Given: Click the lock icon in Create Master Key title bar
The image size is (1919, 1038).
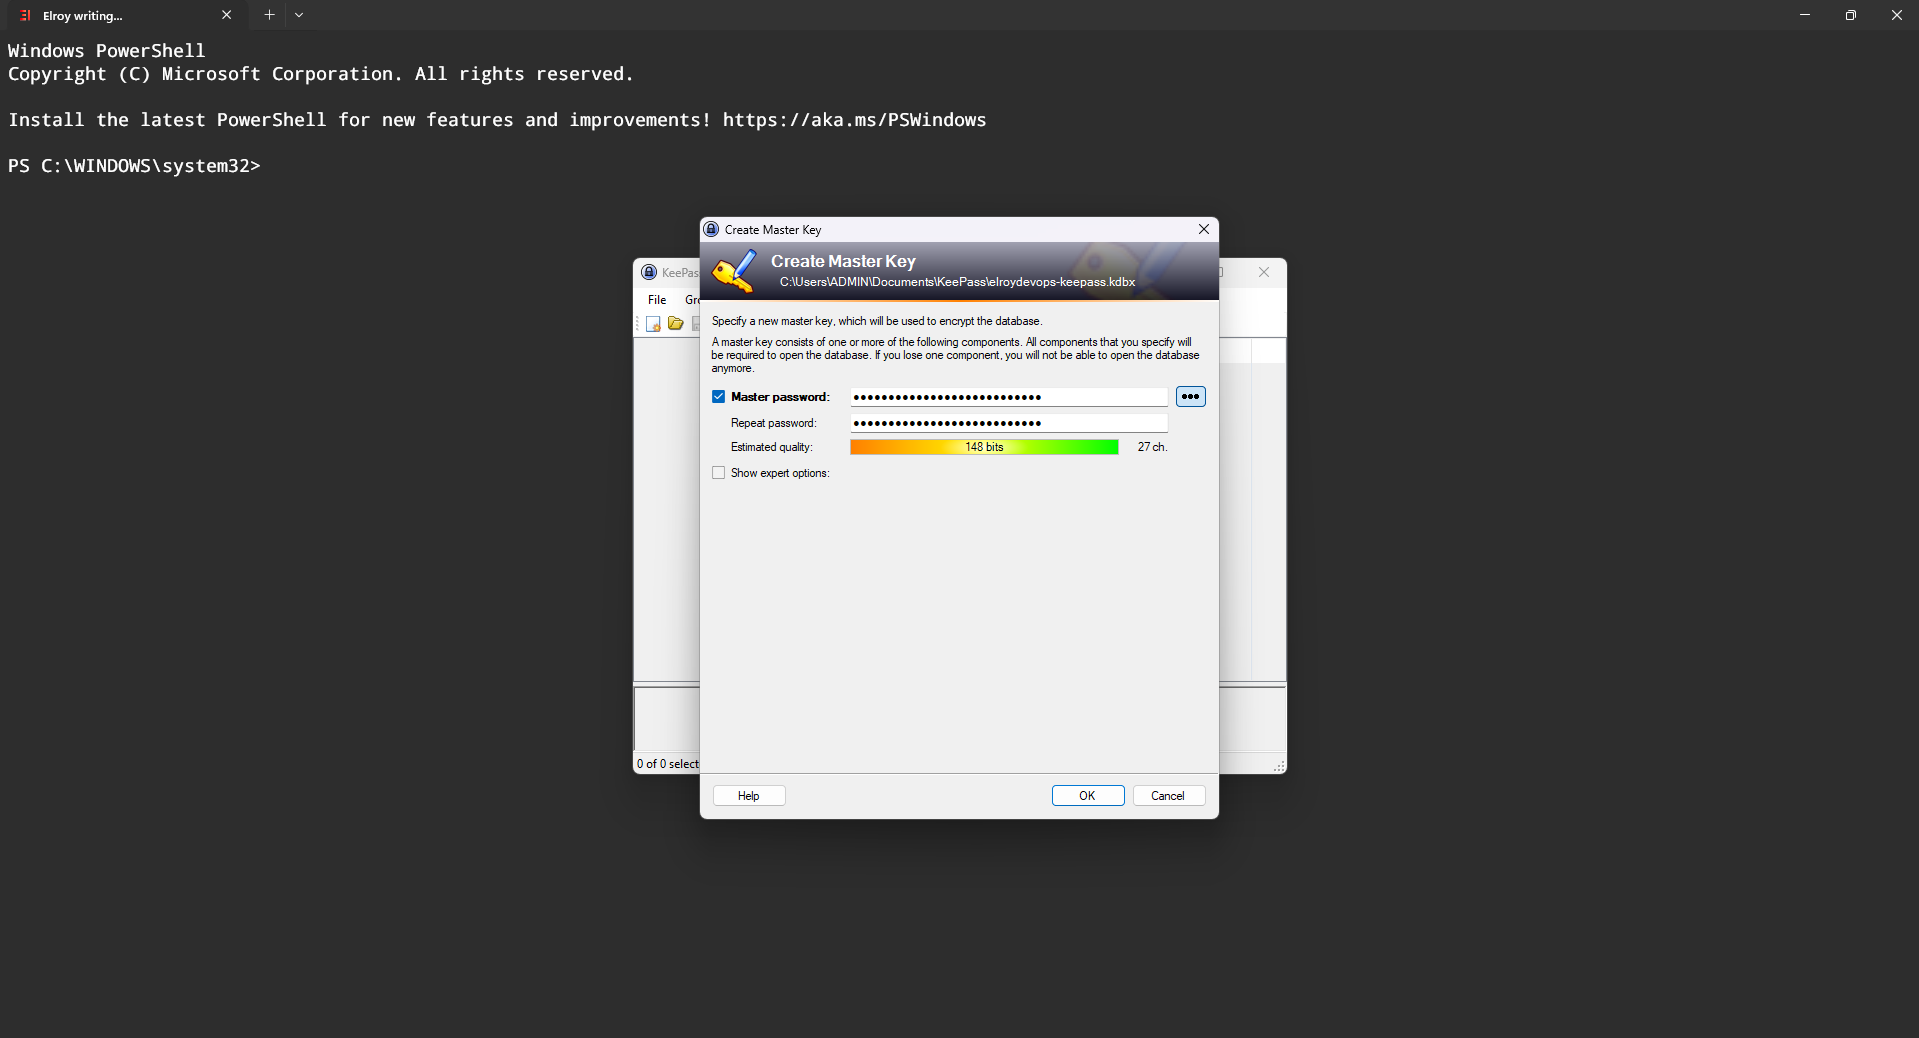Looking at the screenshot, I should tap(711, 229).
